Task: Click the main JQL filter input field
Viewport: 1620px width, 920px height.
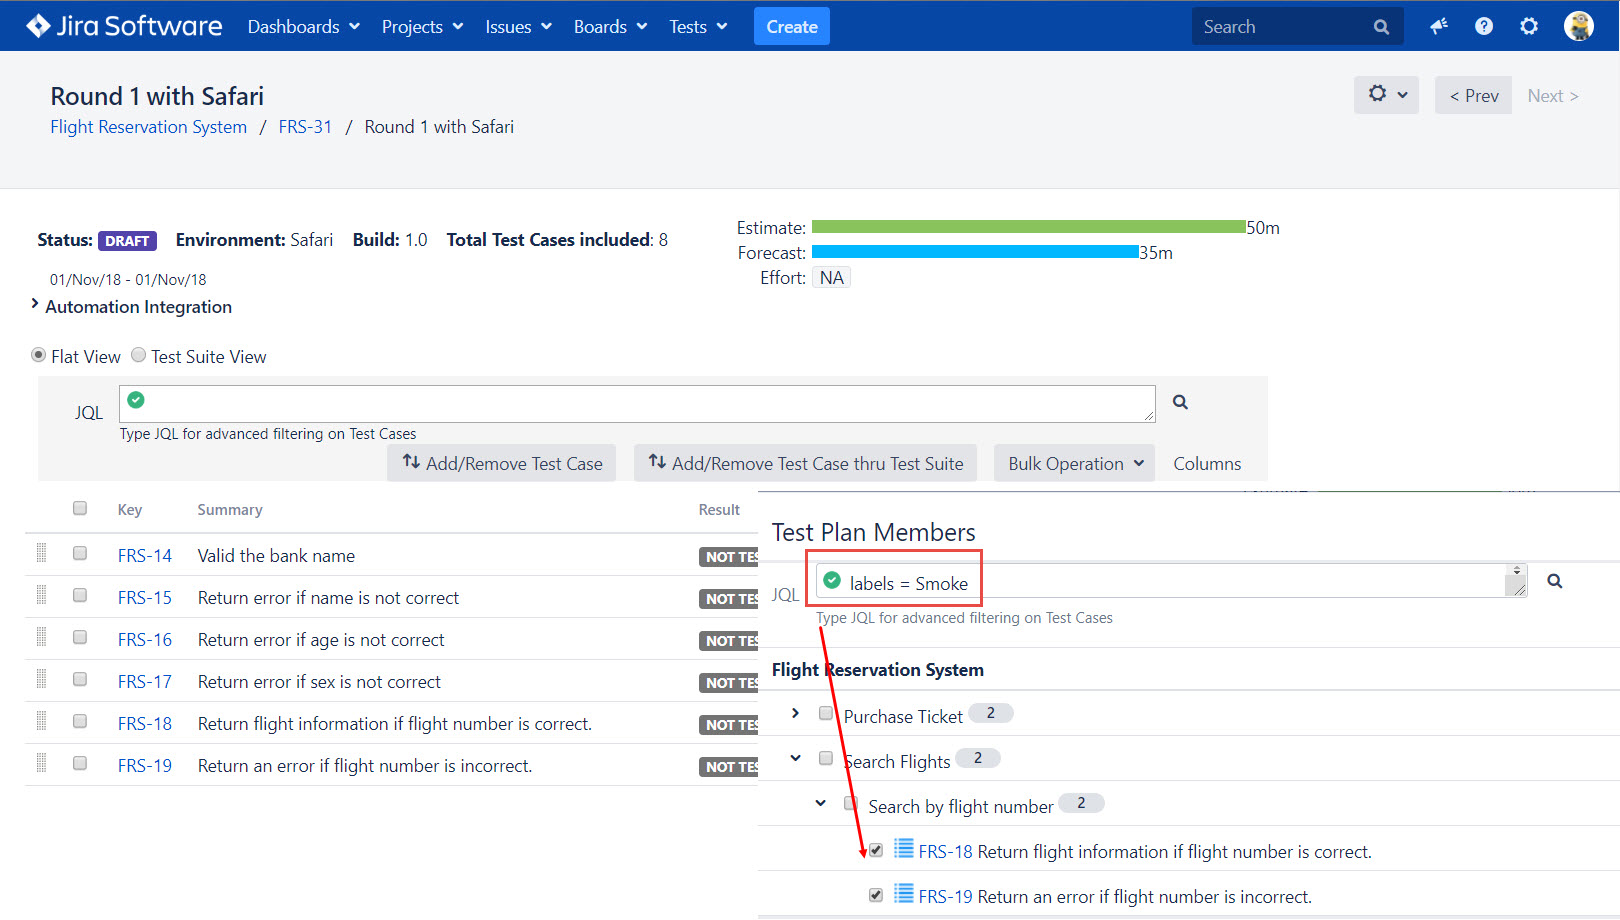Action: tap(640, 404)
